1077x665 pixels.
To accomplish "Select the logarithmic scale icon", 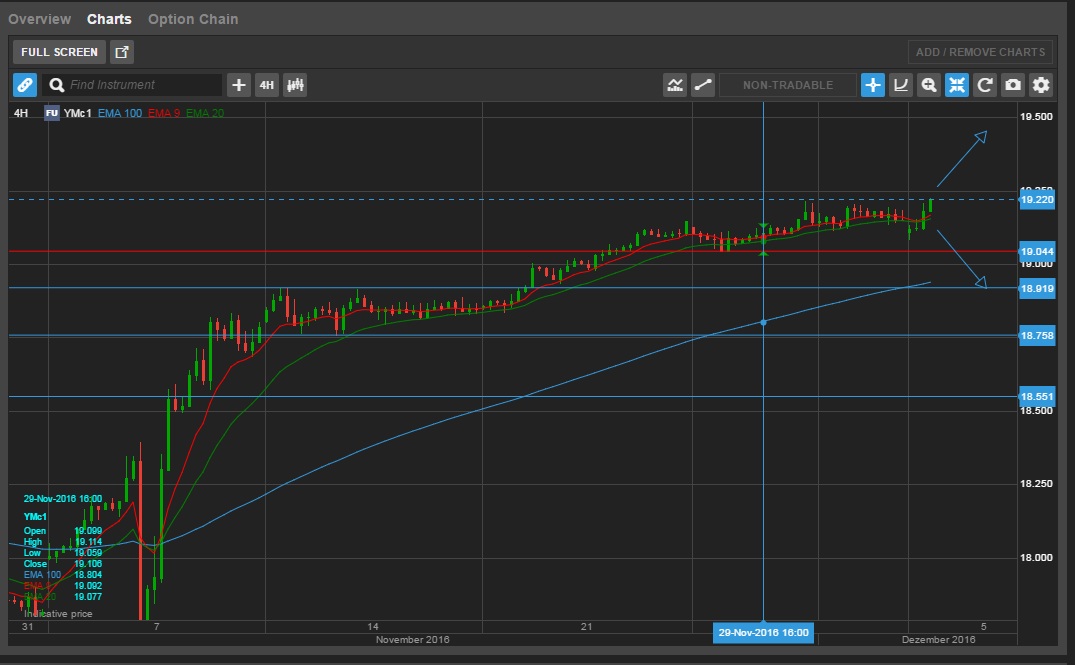I will [901, 85].
